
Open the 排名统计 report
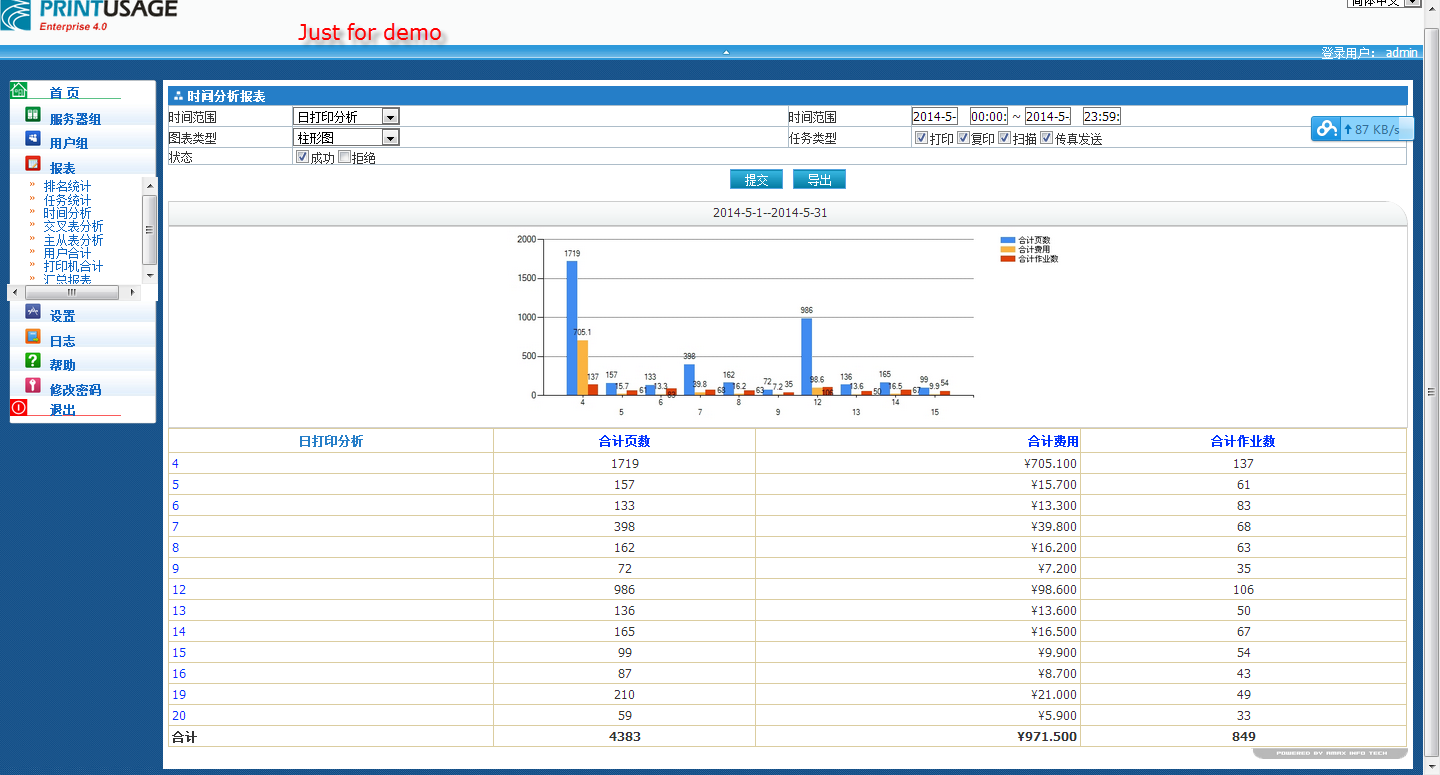67,187
